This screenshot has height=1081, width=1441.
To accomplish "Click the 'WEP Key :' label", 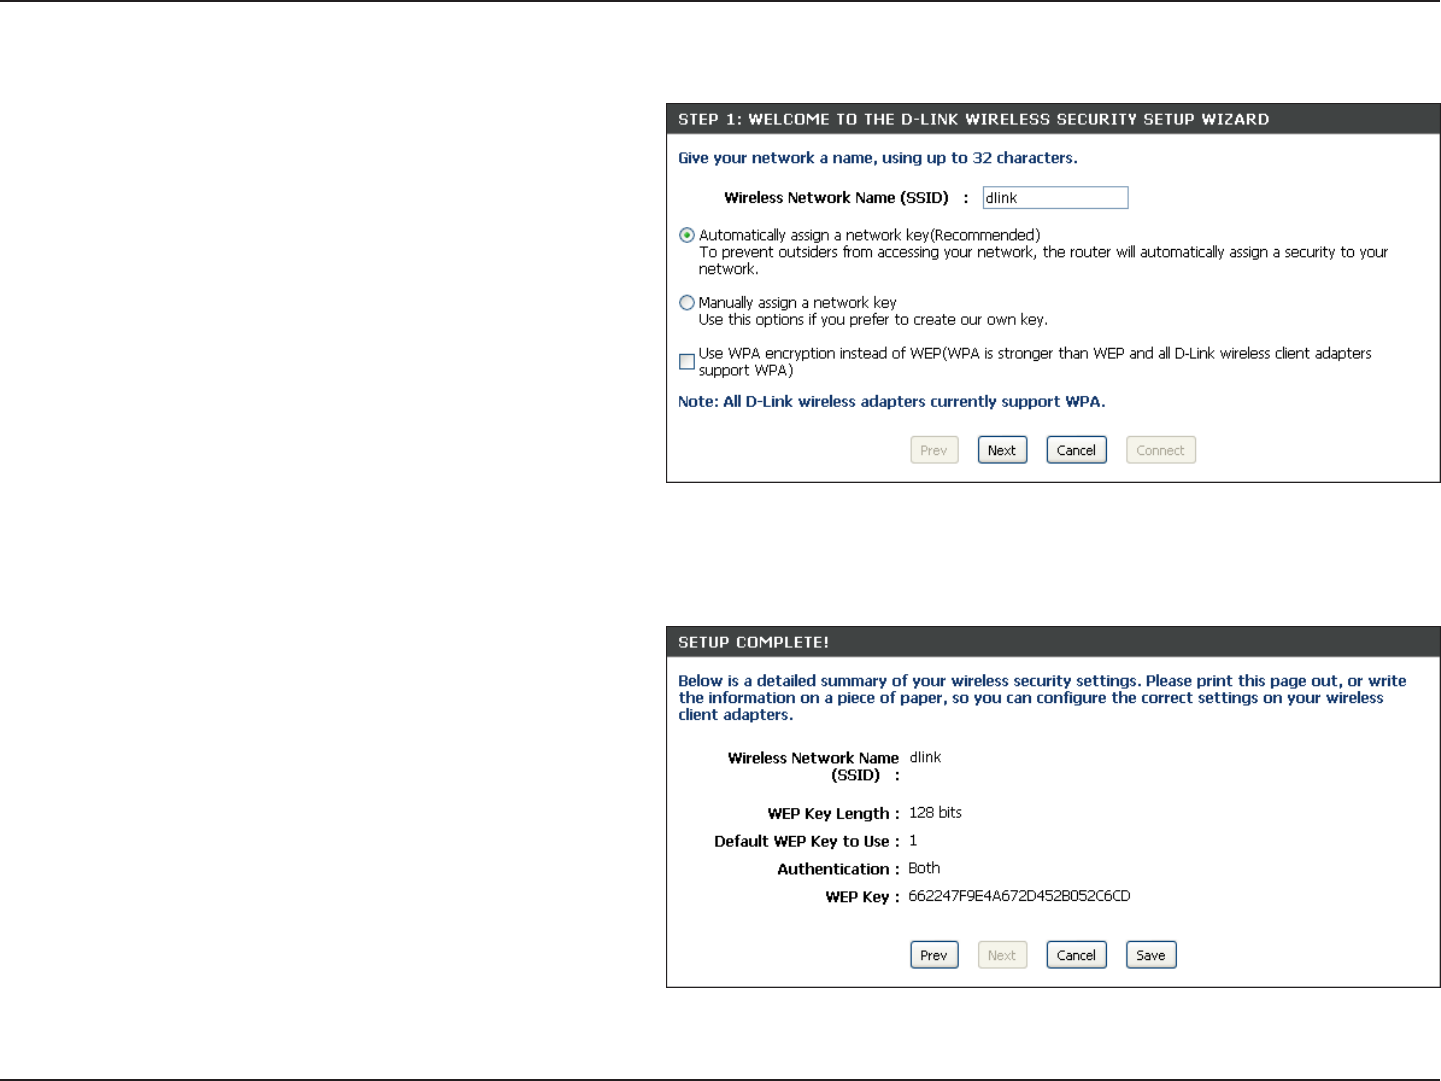I will 862,897.
